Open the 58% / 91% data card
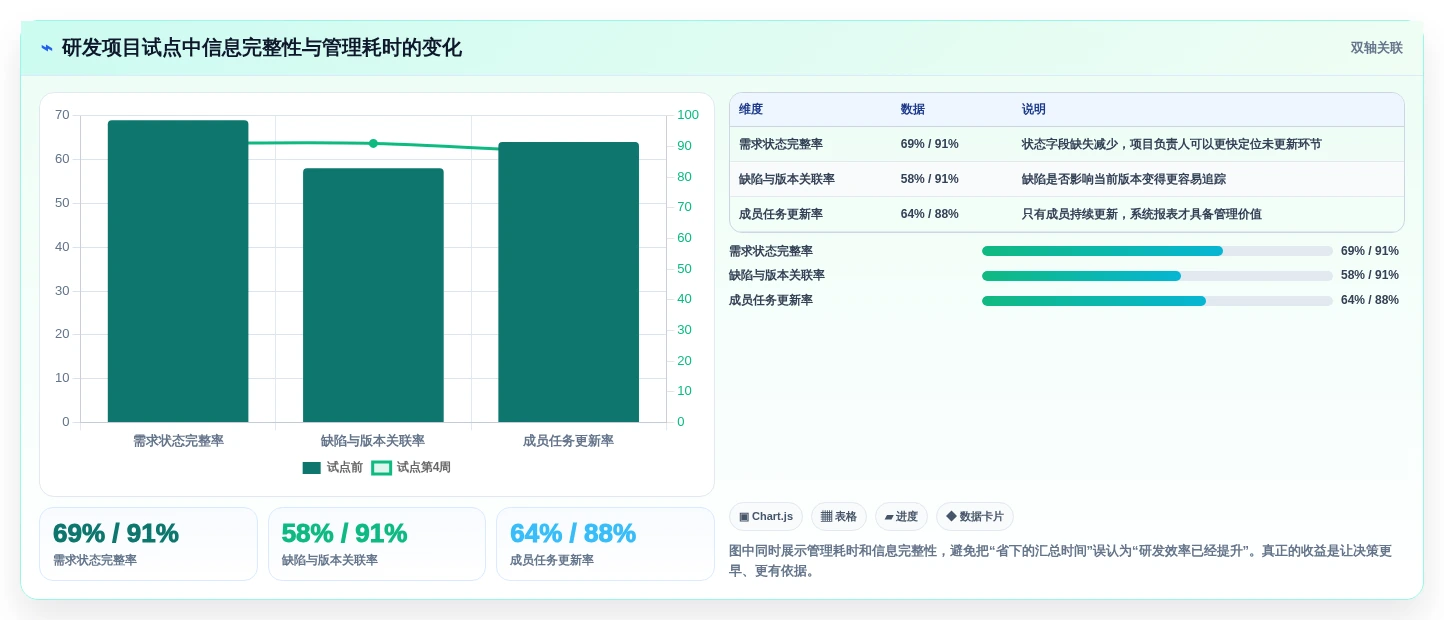1444x620 pixels. point(377,544)
